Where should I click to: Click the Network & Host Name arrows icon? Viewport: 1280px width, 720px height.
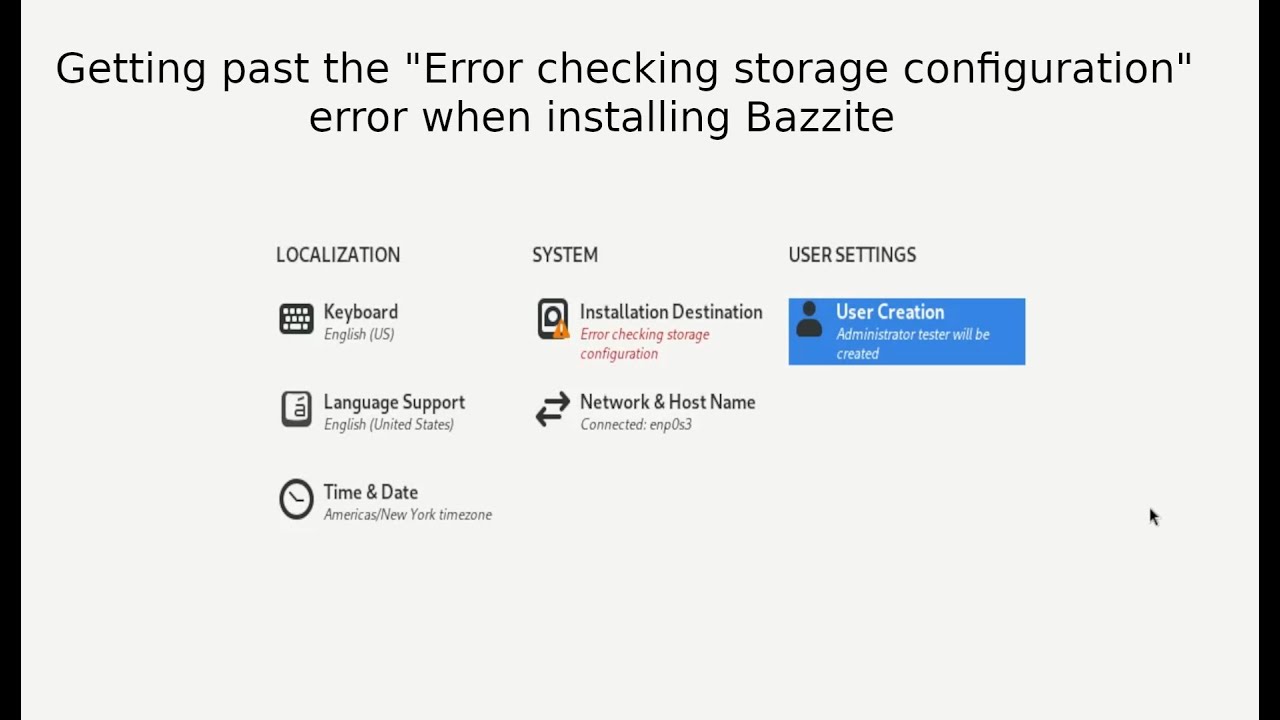(x=552, y=409)
